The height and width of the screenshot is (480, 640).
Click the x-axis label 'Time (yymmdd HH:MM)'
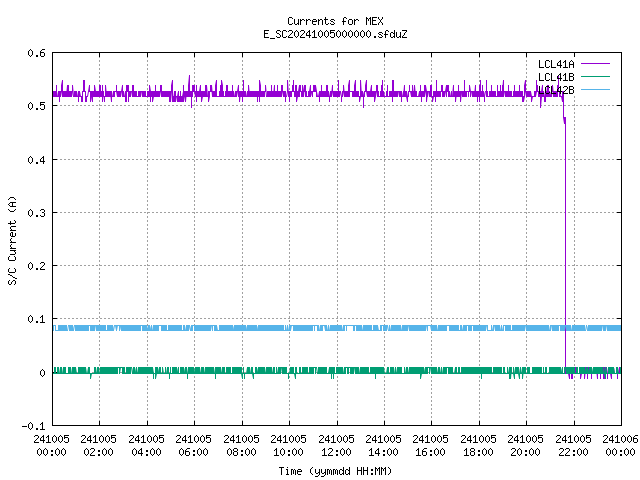[x=335, y=471]
